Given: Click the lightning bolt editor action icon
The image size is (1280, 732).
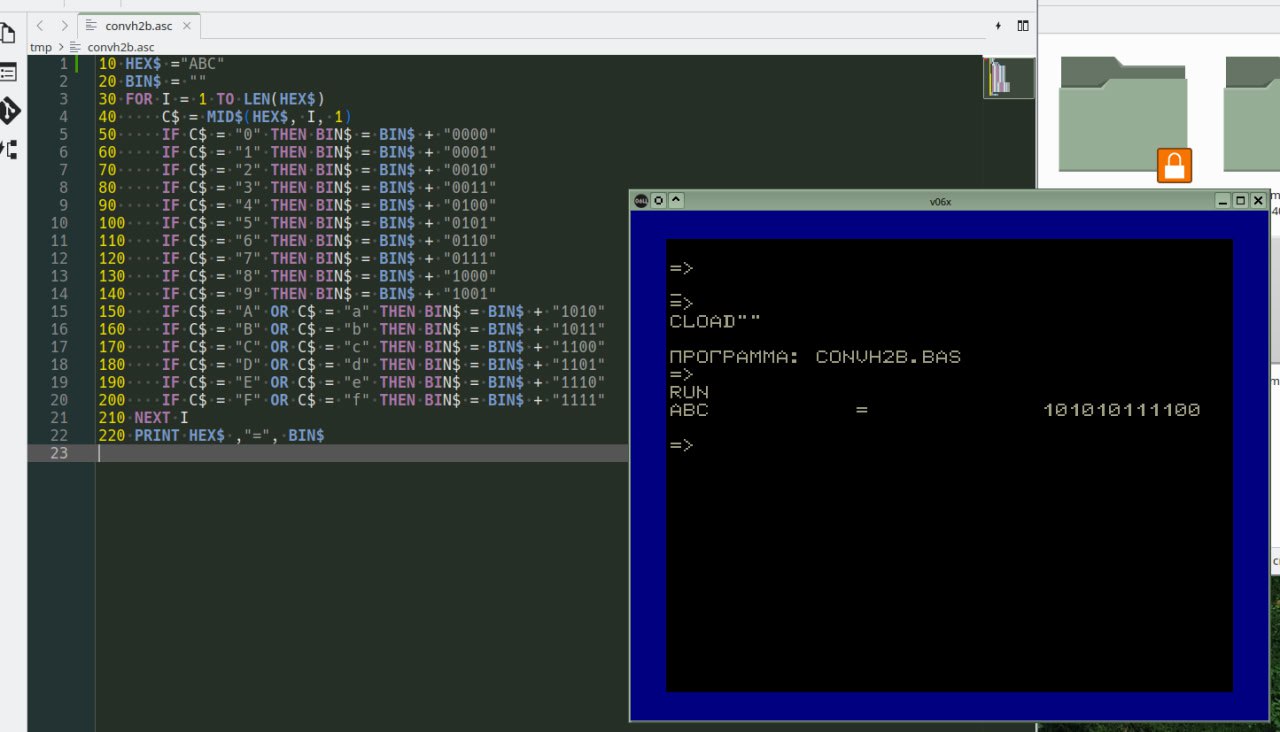Looking at the screenshot, I should [998, 25].
